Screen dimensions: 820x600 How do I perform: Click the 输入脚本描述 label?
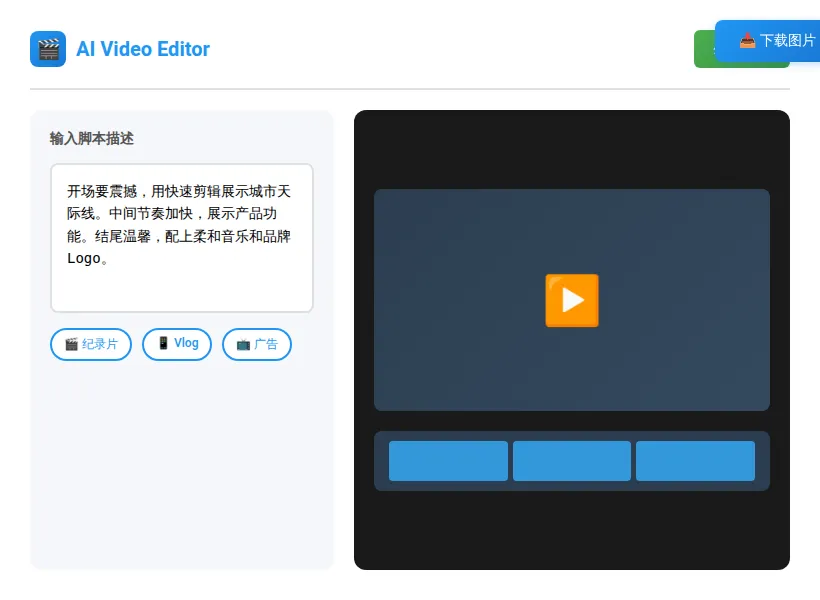(x=92, y=139)
